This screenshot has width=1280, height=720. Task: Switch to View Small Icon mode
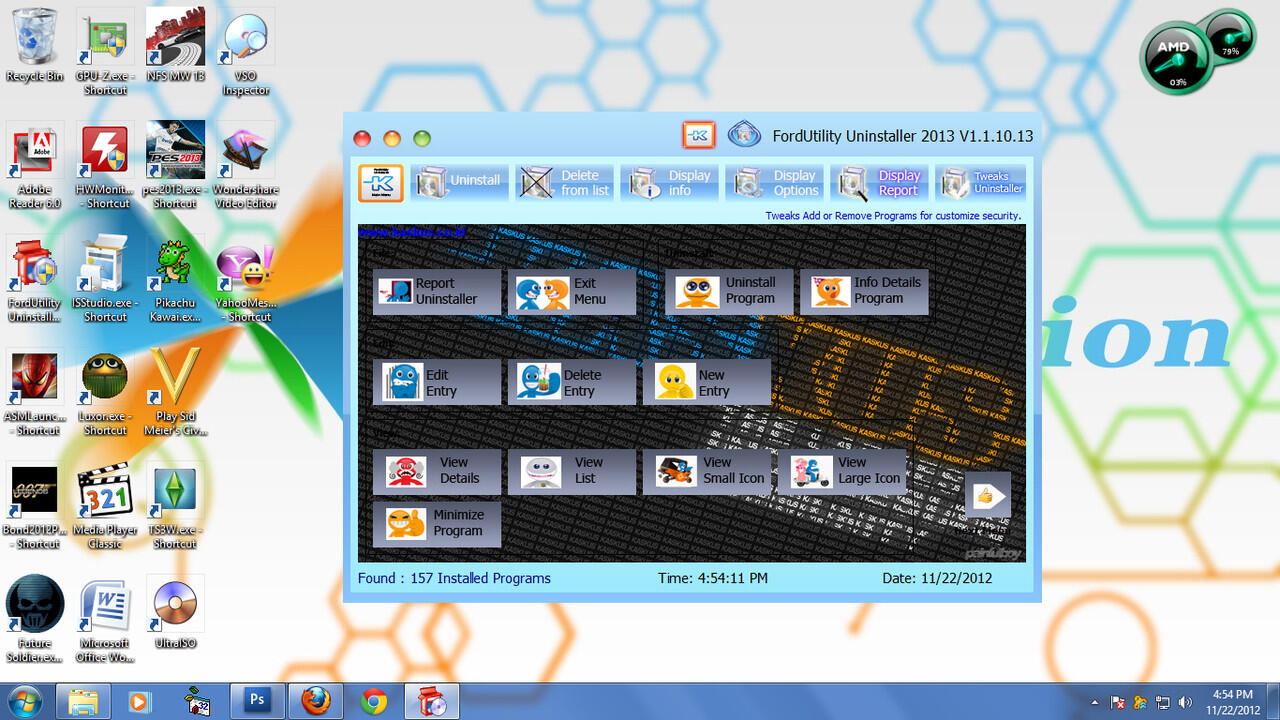[707, 471]
